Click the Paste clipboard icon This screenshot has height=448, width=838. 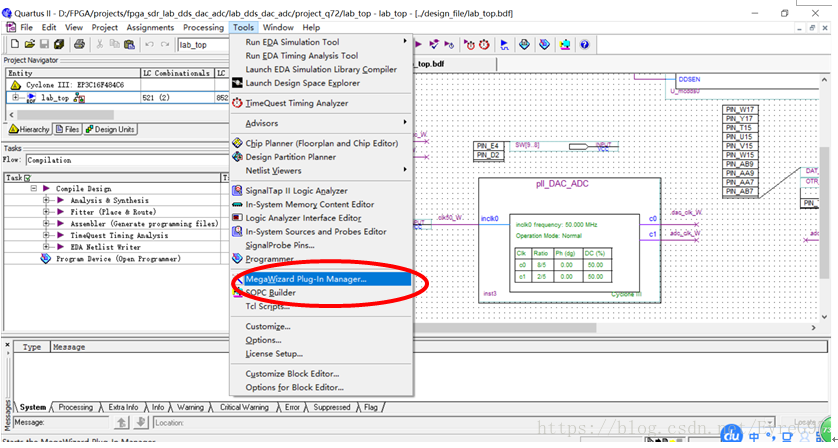129,44
